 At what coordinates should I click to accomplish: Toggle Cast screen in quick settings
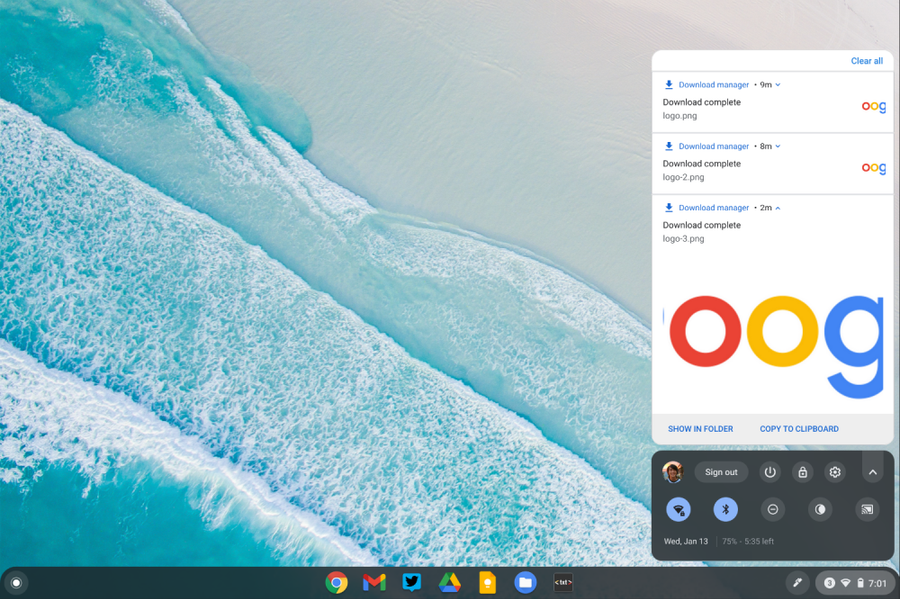point(867,509)
